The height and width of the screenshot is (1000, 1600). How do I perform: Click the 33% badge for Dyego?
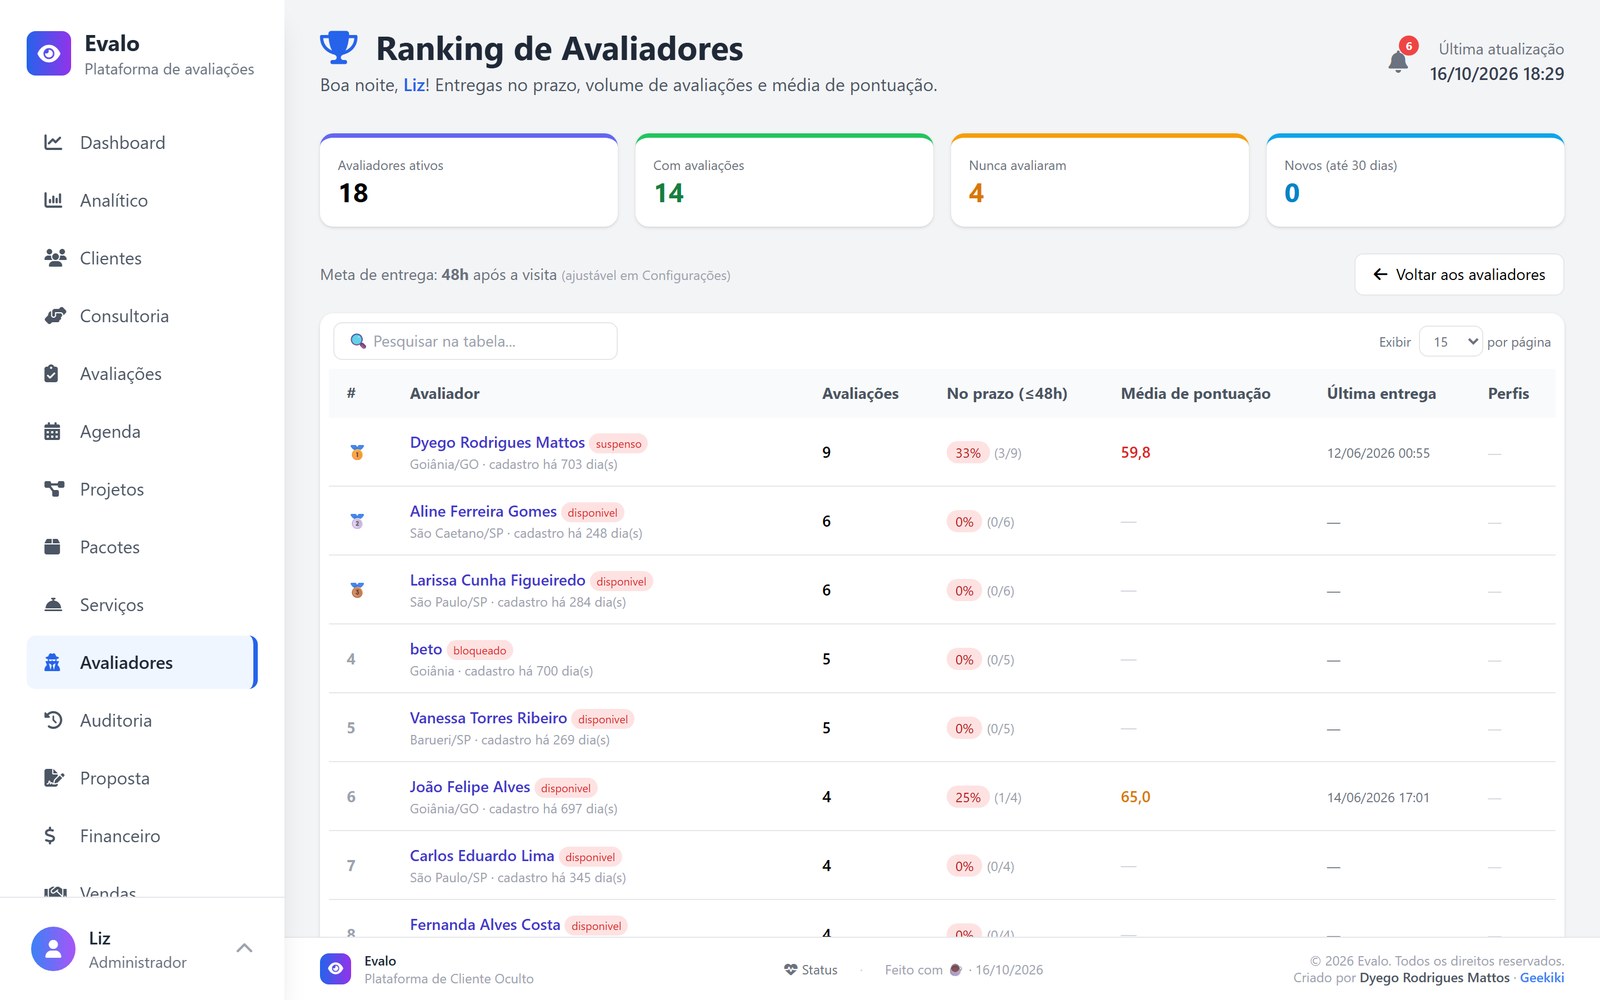click(x=968, y=453)
